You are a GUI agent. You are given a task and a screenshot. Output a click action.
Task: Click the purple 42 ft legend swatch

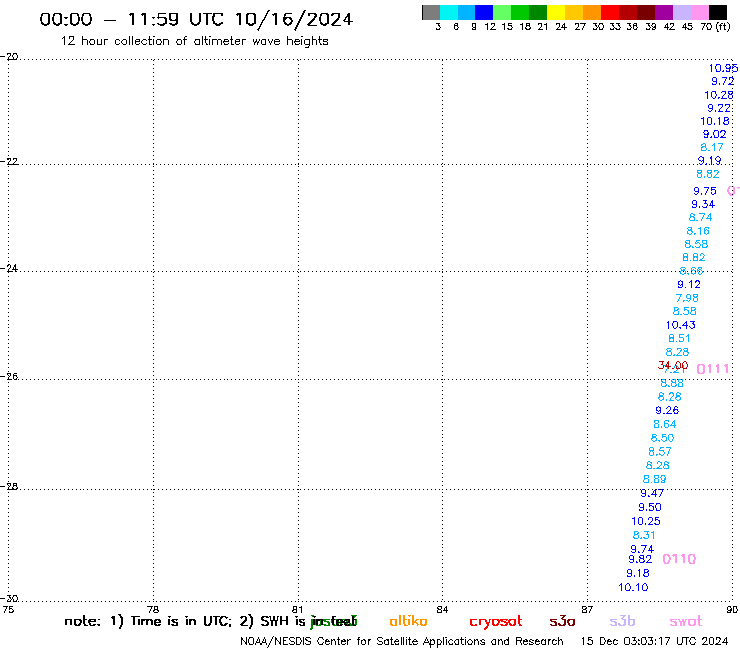[664, 12]
